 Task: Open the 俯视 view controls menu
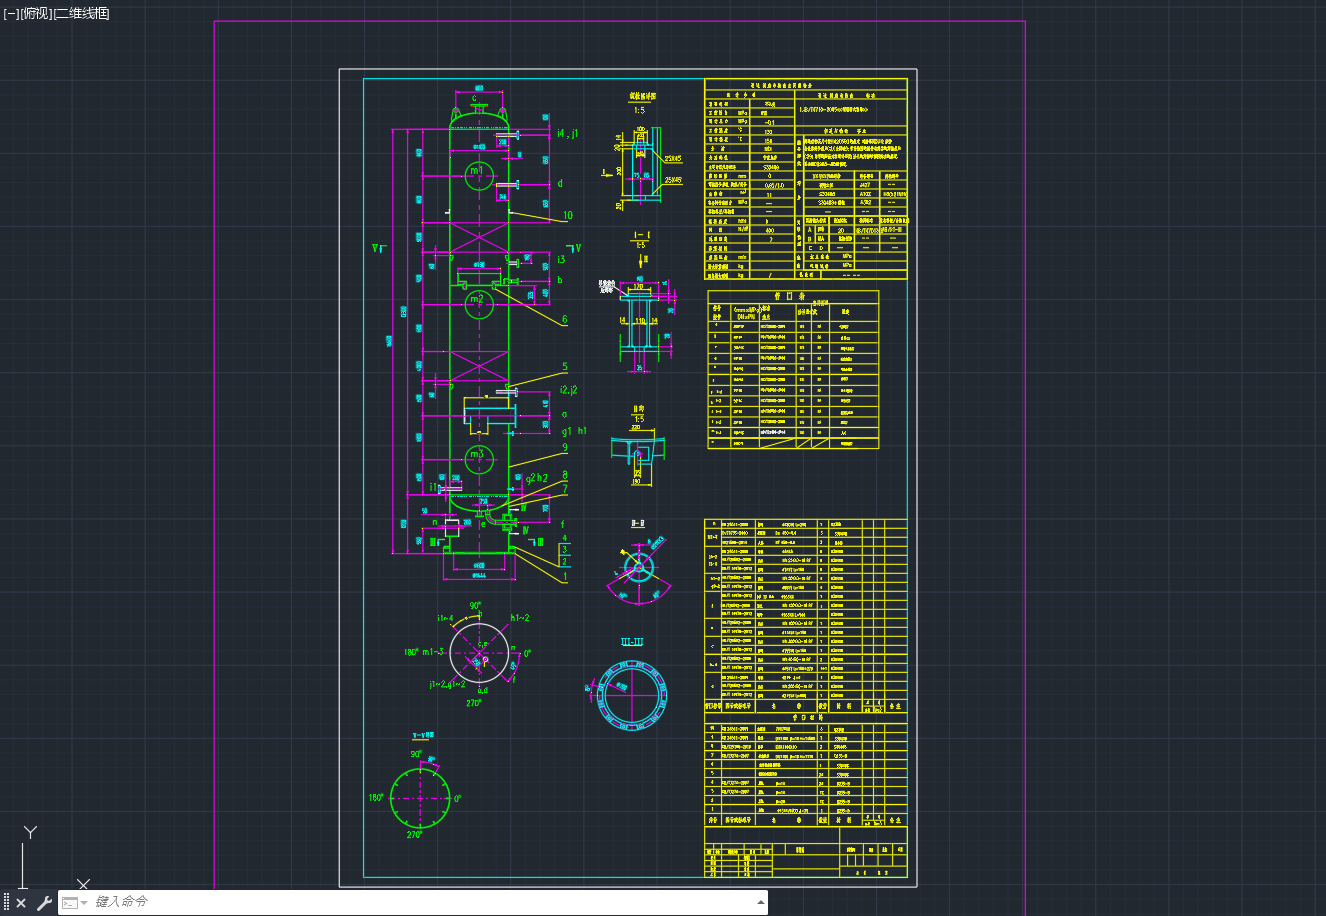pos(35,13)
